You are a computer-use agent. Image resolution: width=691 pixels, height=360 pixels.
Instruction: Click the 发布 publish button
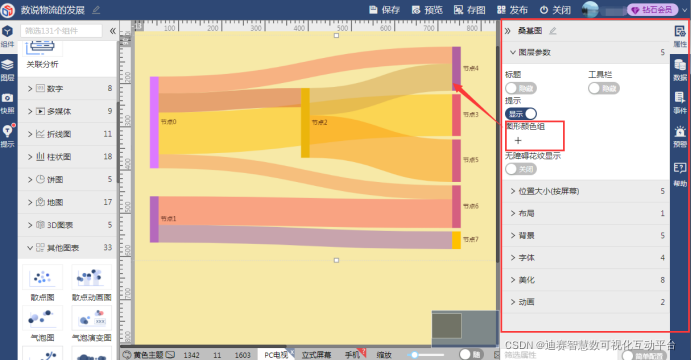point(512,10)
